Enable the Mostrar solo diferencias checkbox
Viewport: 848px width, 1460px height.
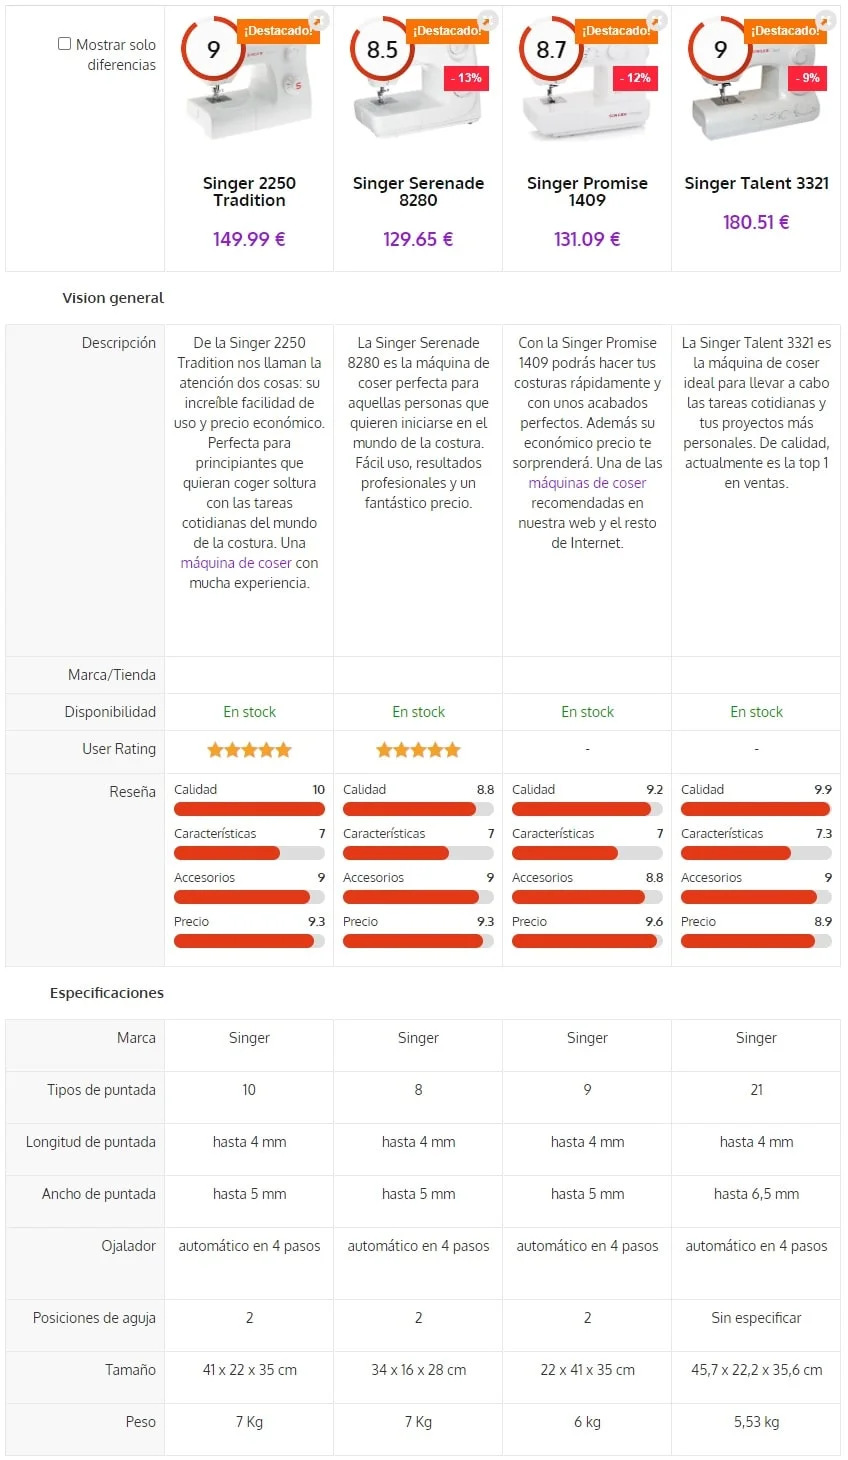(x=65, y=44)
